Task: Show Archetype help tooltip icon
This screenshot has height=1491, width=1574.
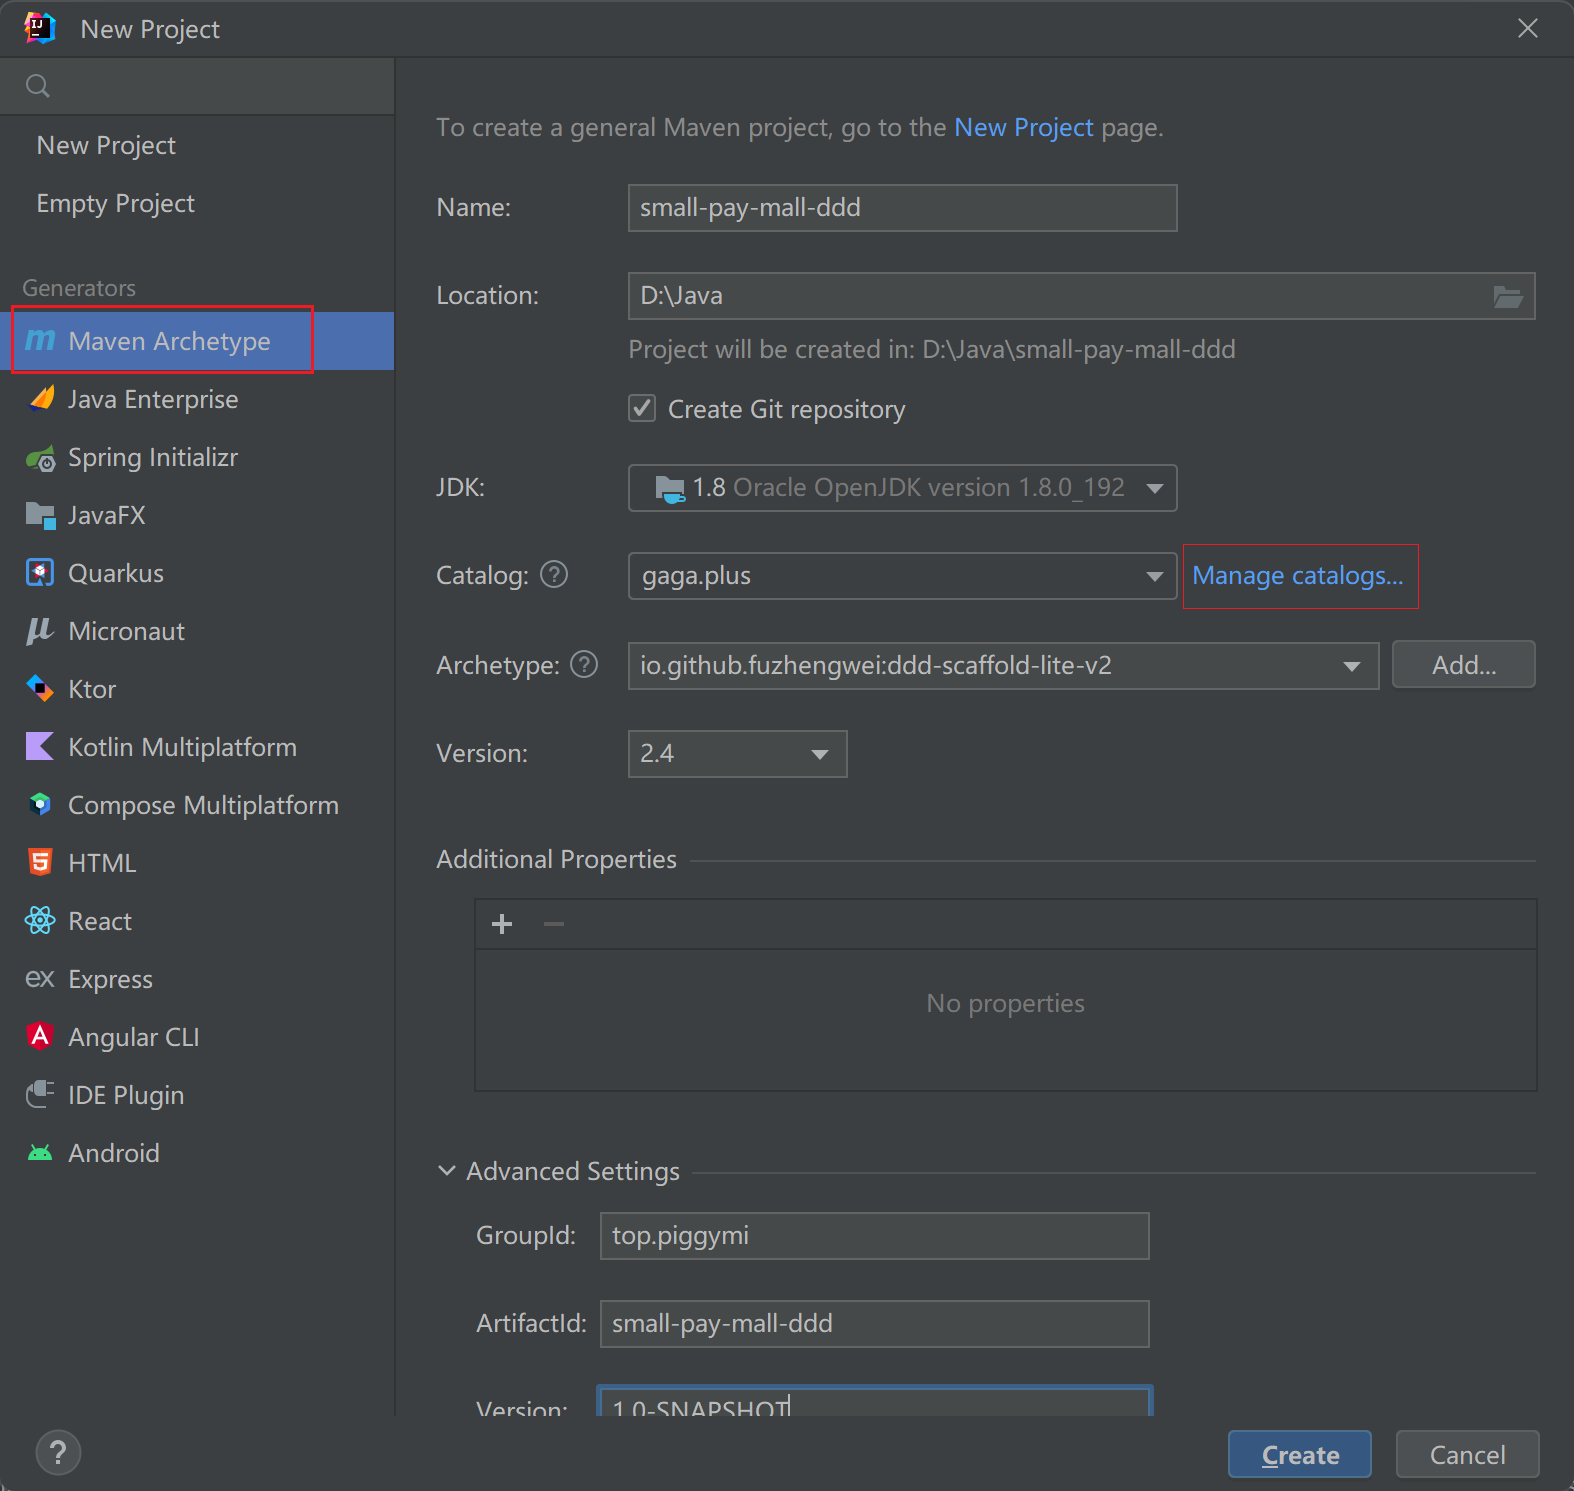Action: point(584,664)
